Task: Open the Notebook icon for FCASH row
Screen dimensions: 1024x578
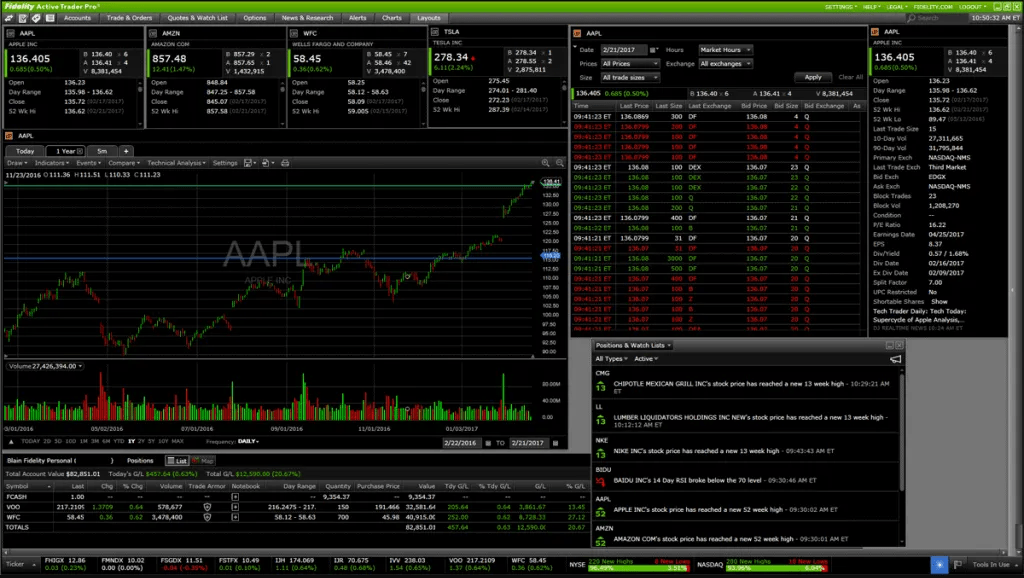Action: click(235, 497)
